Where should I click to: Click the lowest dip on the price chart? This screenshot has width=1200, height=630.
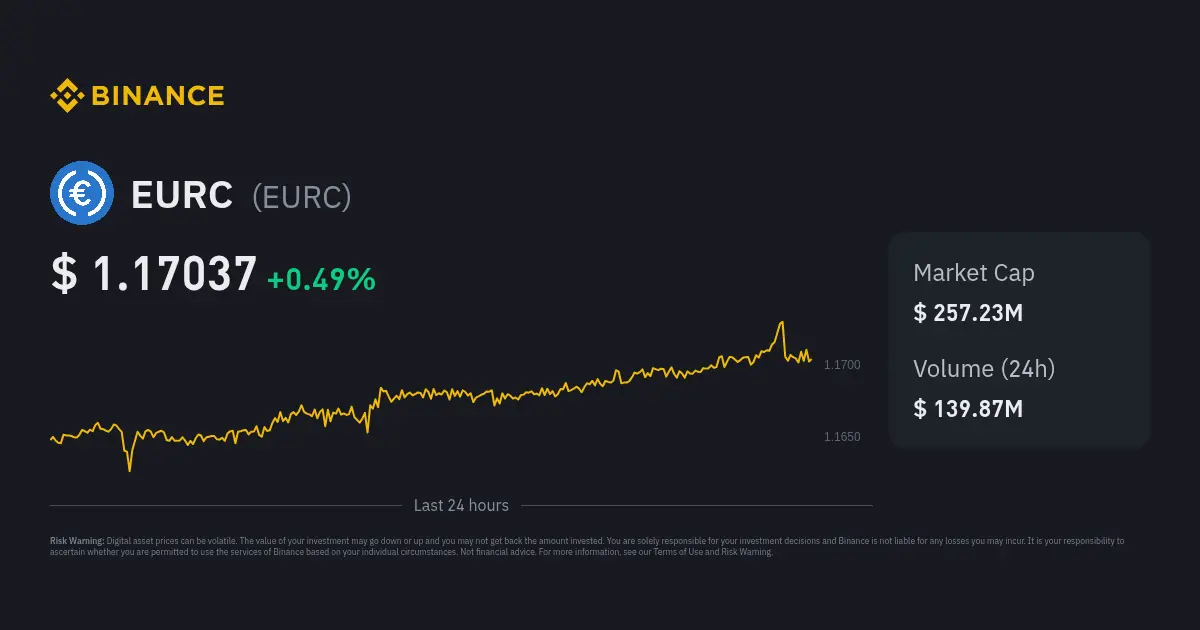[129, 468]
